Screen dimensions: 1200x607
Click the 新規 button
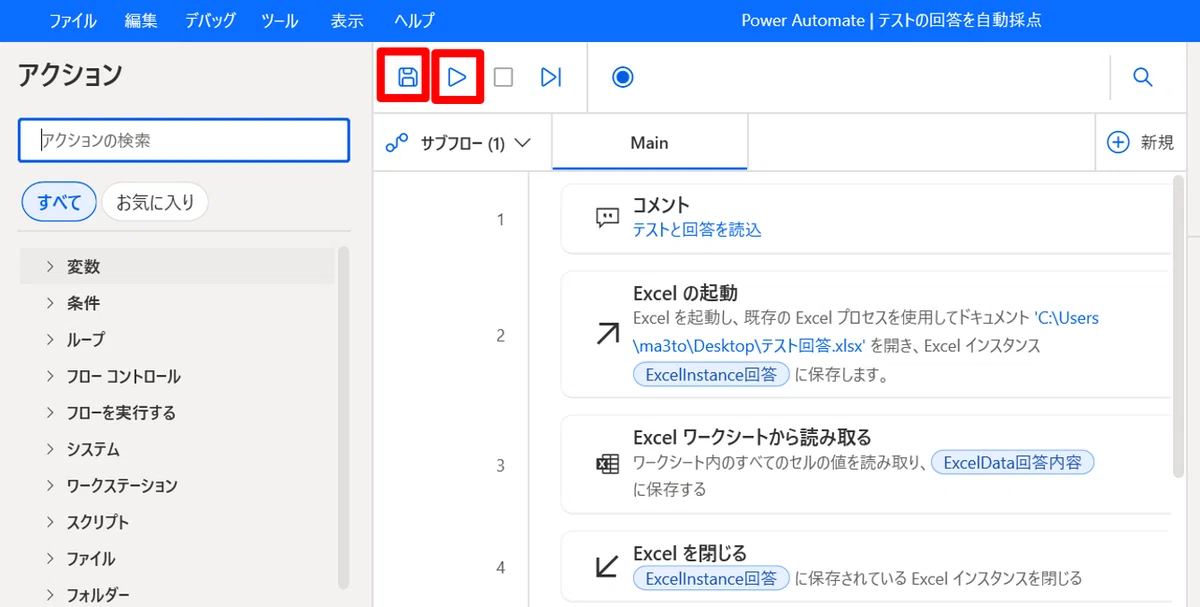coord(1141,142)
